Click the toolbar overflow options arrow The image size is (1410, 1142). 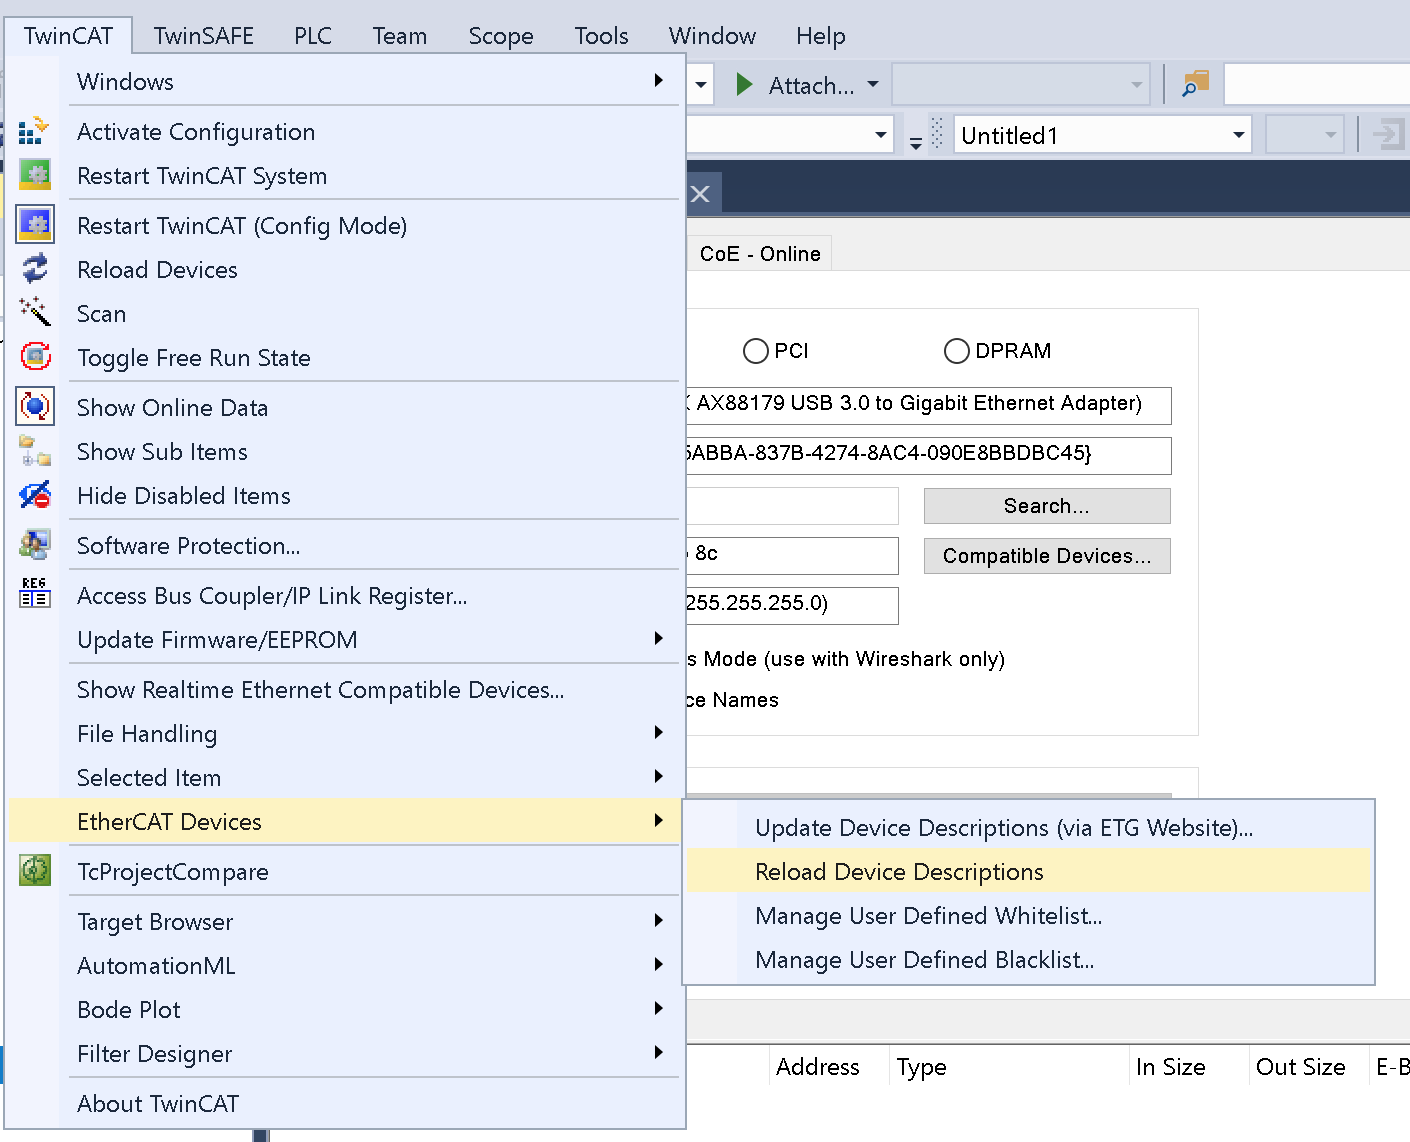916,143
